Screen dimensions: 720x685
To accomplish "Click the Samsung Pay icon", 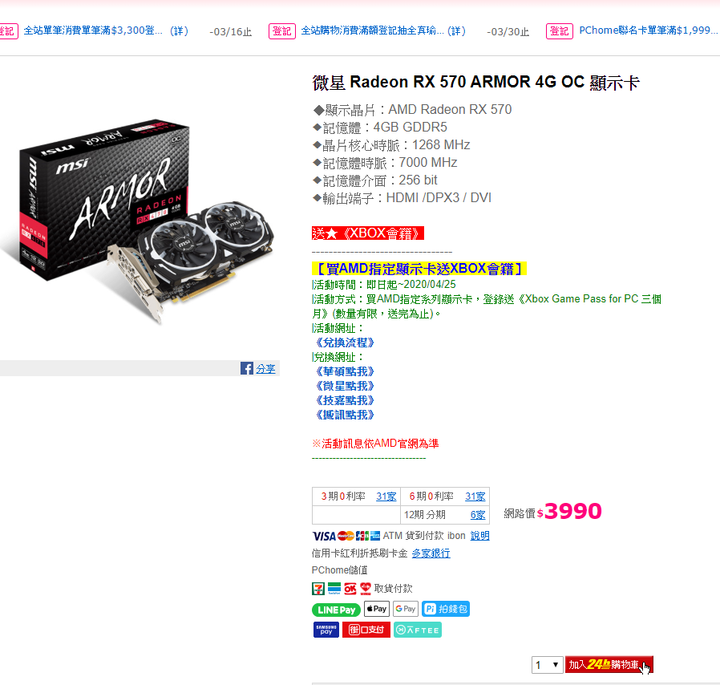I will (326, 630).
